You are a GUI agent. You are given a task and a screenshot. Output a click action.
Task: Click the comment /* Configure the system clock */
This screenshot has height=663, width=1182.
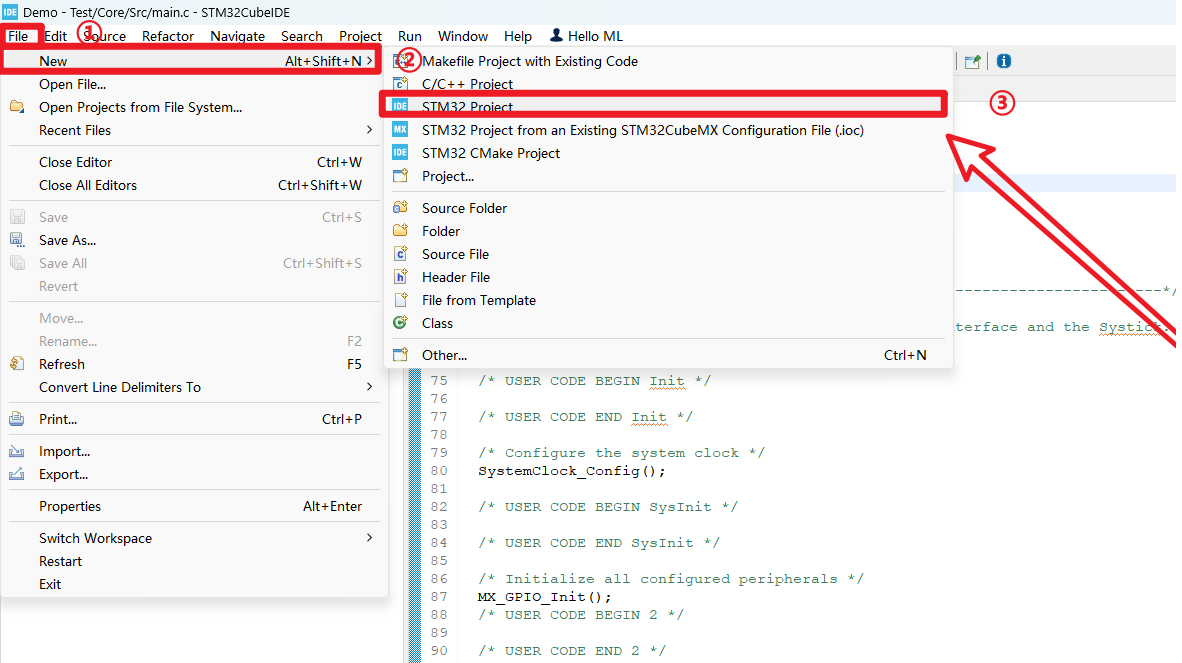coord(621,453)
